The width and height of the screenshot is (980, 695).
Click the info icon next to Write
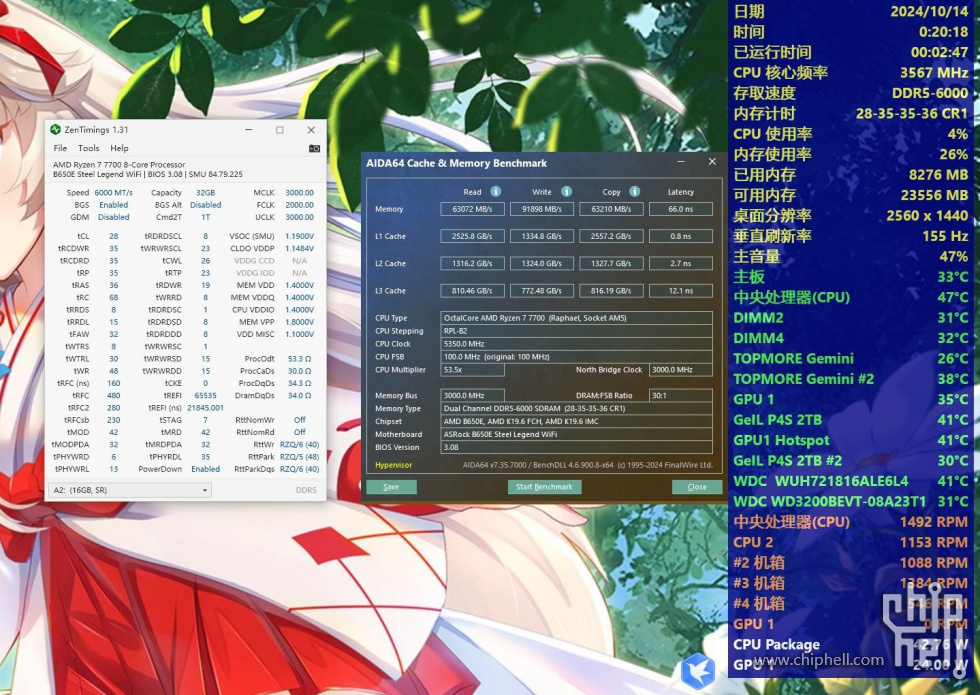[566, 191]
